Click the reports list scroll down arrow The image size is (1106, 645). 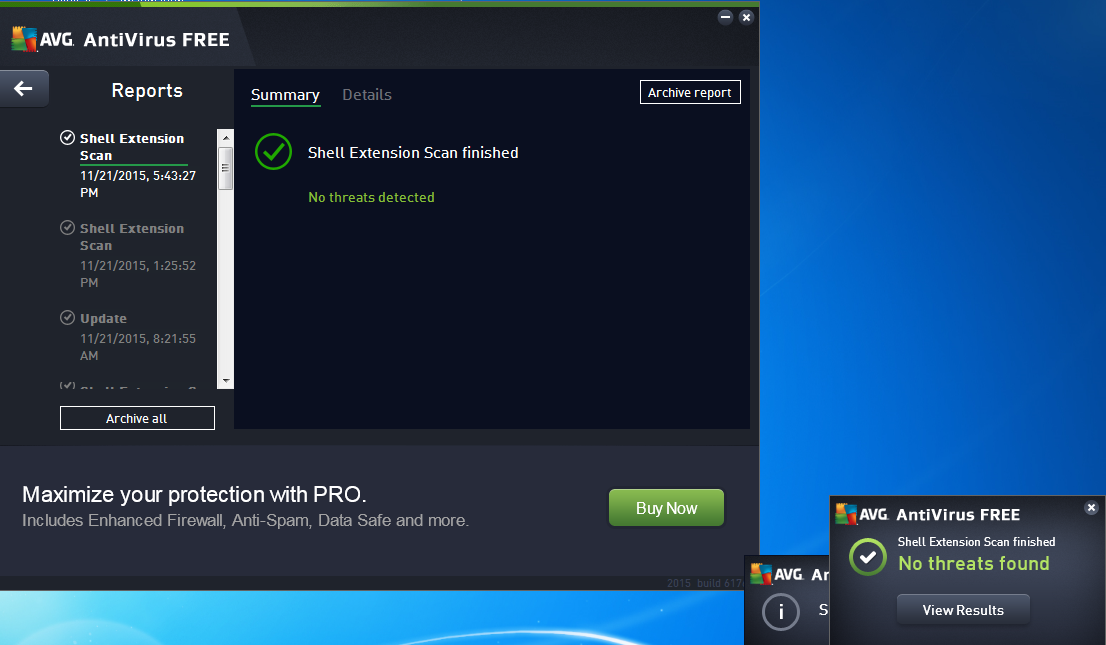[x=226, y=380]
